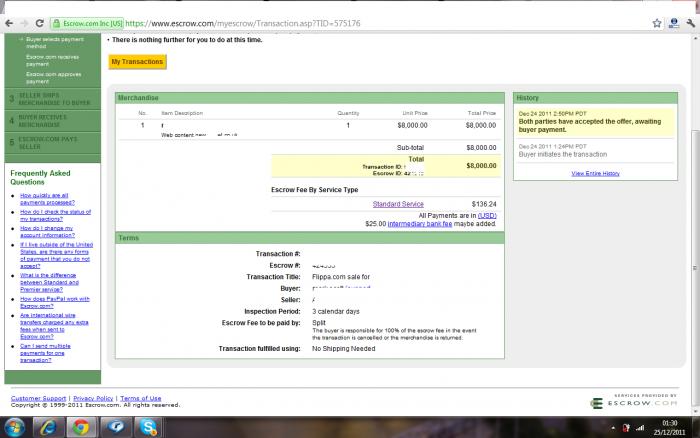Open FAQ about international wire transfer fees
700x438 pixels.
[54, 325]
